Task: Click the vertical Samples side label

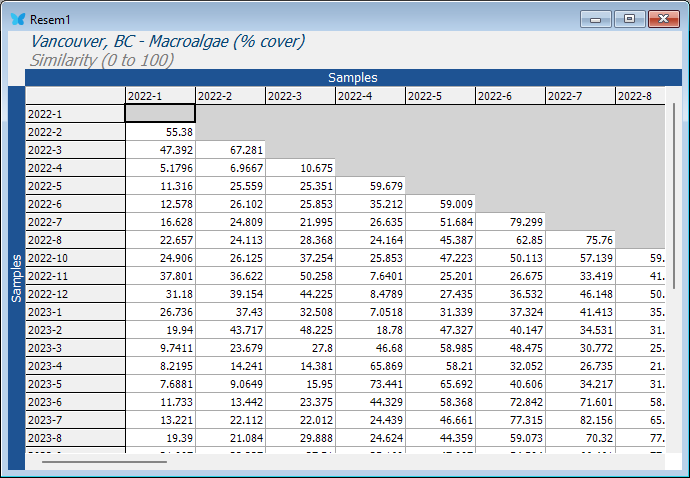Action: point(16,278)
